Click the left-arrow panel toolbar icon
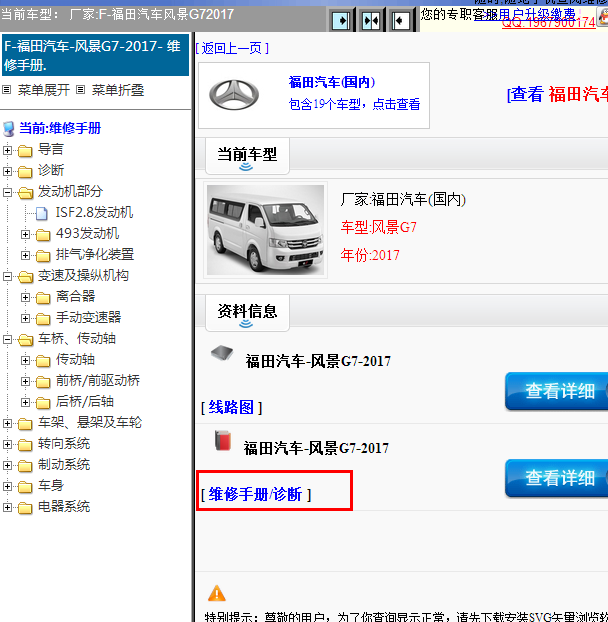Viewport: 608px width, 622px height. point(401,20)
